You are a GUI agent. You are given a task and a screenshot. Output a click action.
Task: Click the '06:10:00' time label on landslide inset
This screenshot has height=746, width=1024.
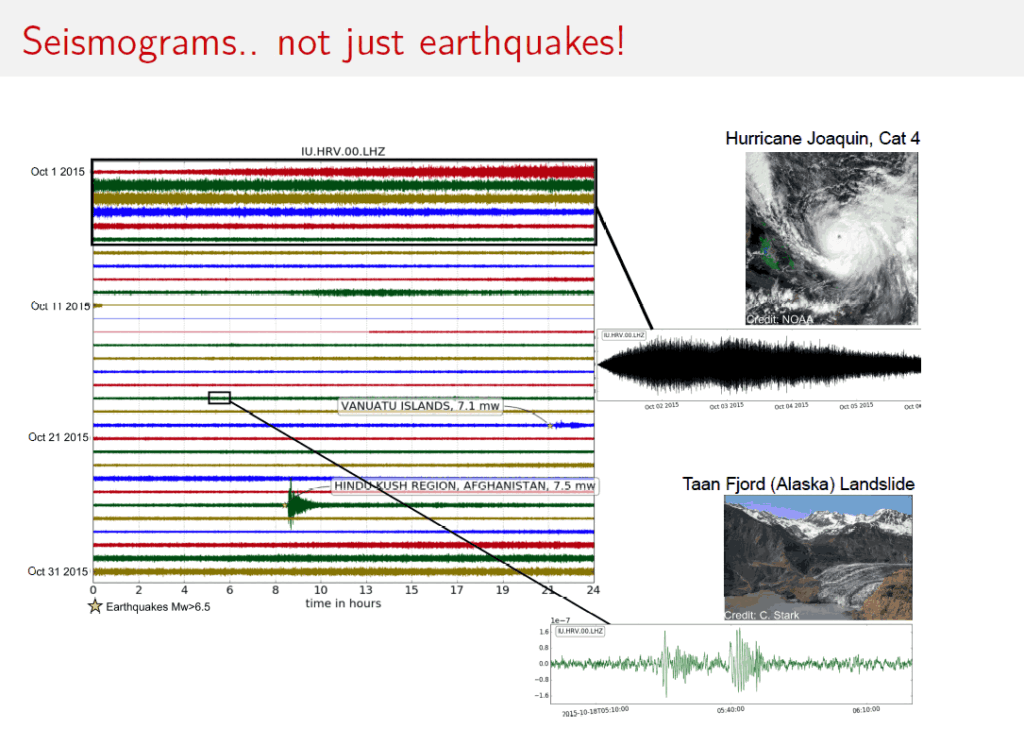point(866,709)
